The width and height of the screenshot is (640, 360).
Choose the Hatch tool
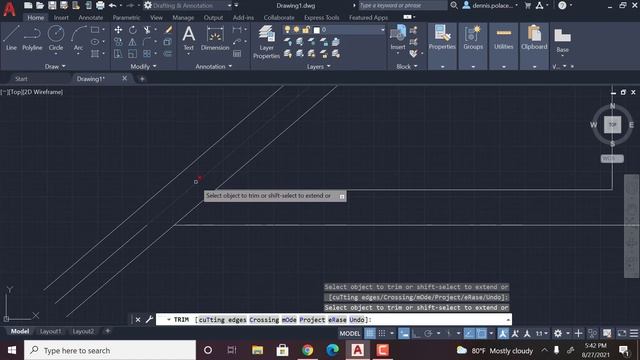point(95,53)
